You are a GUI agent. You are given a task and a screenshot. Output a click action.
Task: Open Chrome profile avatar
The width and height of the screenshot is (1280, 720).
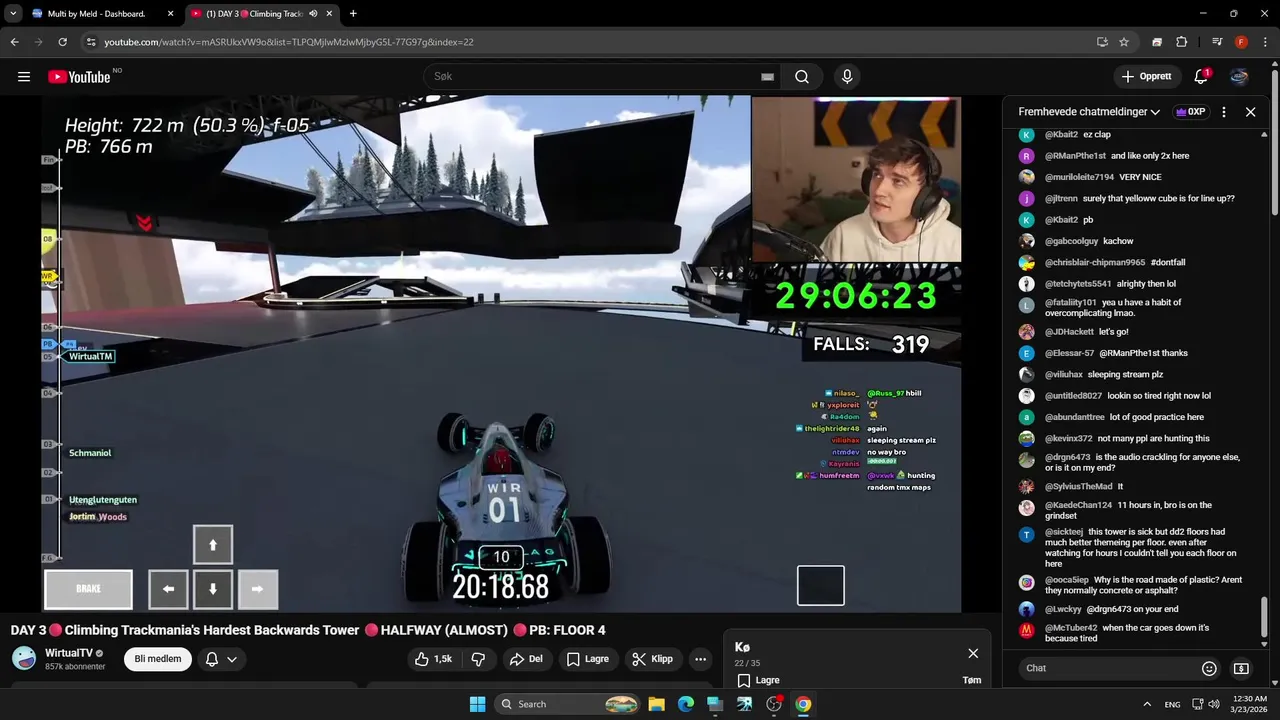click(1241, 42)
